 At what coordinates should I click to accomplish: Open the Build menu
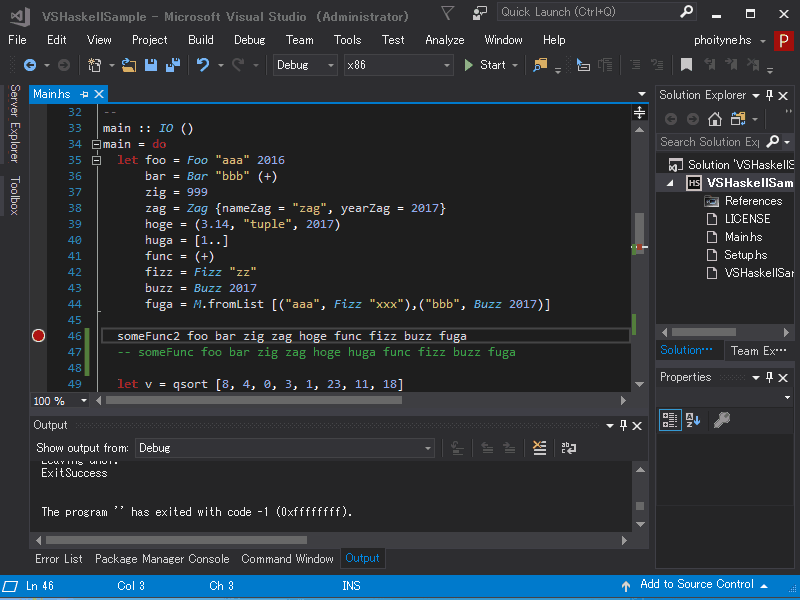pyautogui.click(x=201, y=40)
